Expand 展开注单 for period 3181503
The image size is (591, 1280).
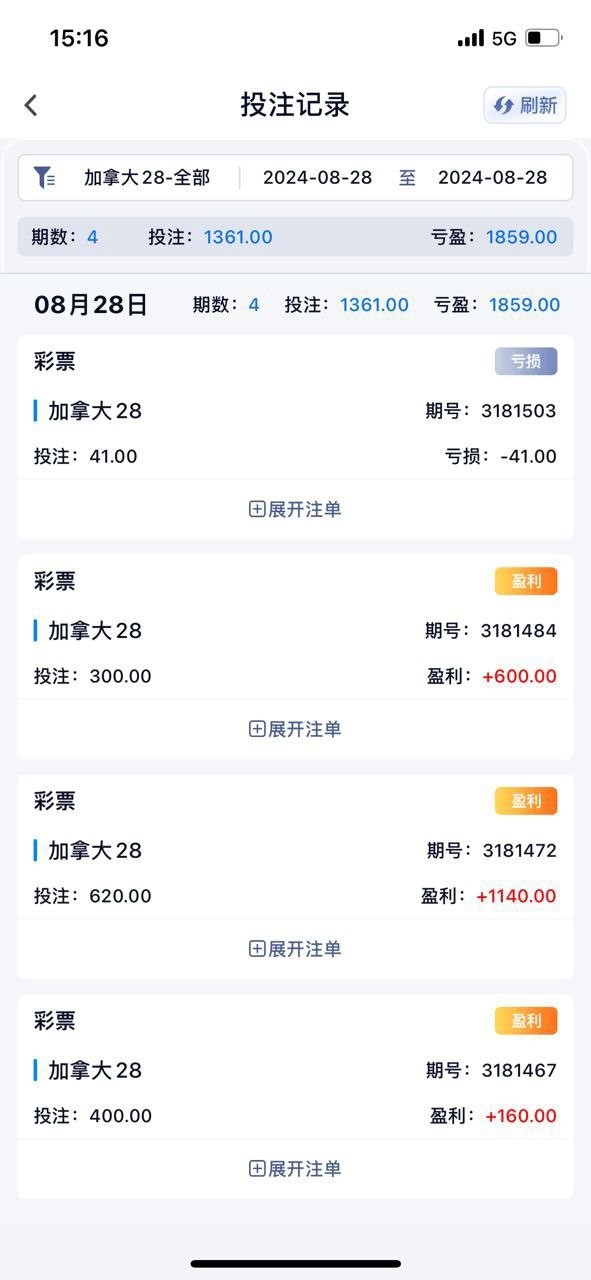tap(296, 509)
